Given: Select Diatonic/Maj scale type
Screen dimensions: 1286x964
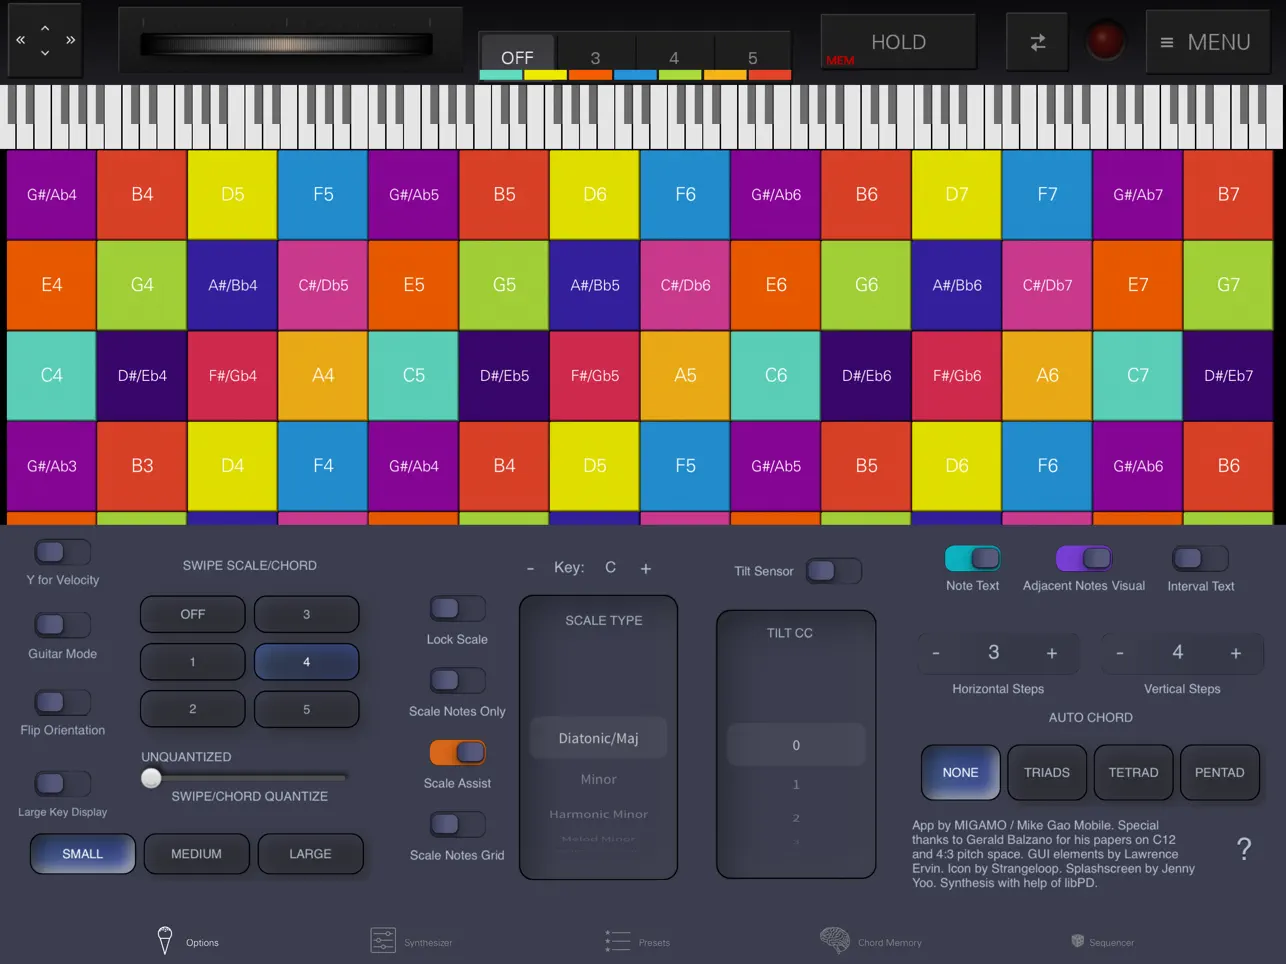Looking at the screenshot, I should click(x=598, y=738).
